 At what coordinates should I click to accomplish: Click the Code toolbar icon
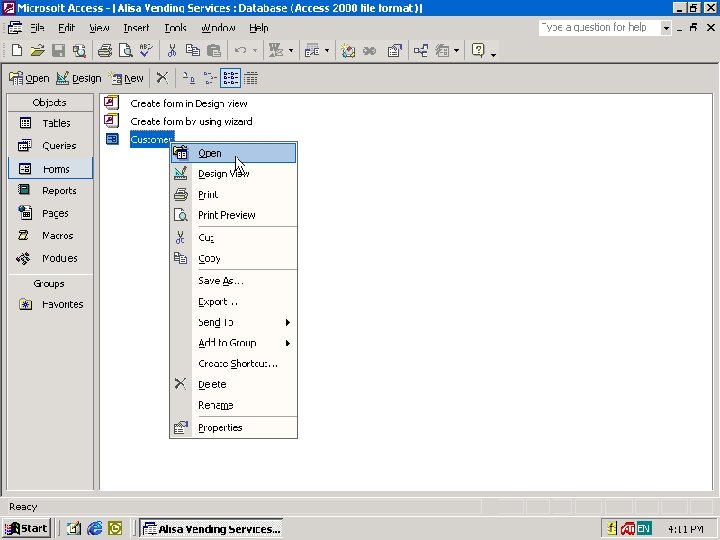348,51
